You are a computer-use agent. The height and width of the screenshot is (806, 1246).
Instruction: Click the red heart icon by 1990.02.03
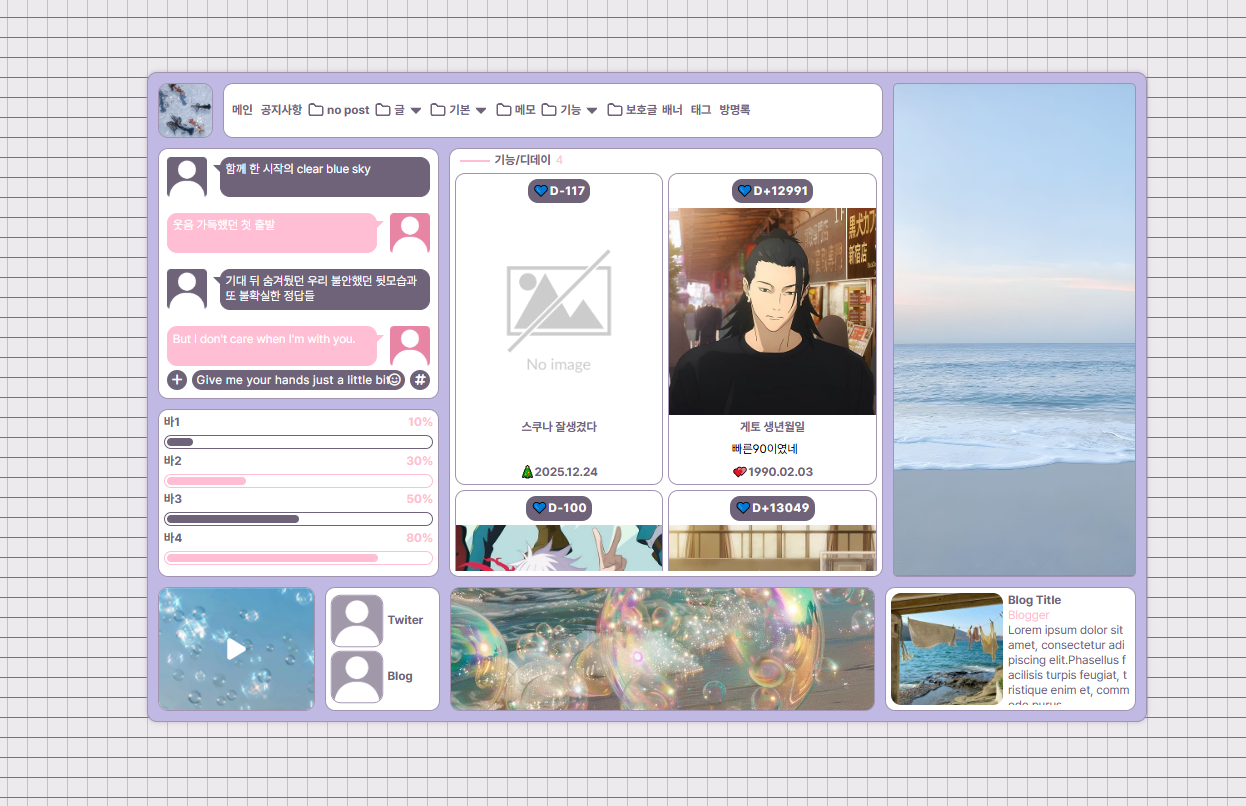pyautogui.click(x=739, y=472)
